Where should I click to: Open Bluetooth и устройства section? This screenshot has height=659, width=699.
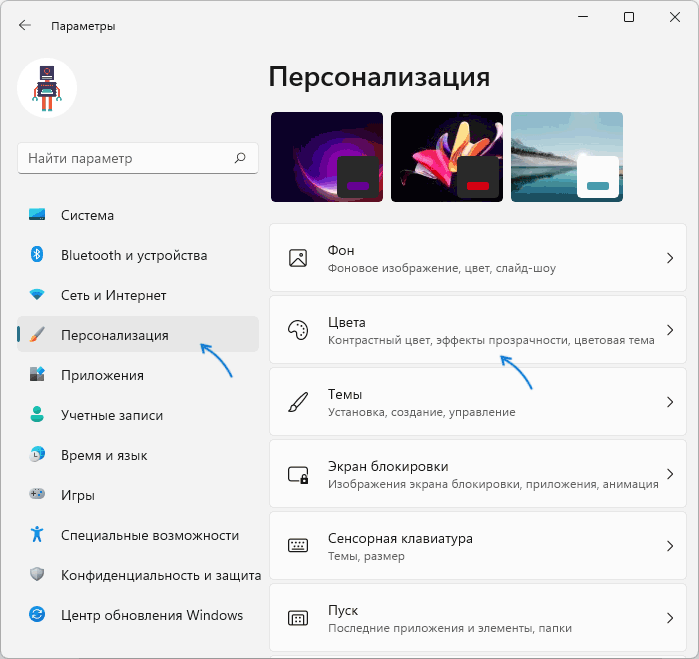click(138, 255)
